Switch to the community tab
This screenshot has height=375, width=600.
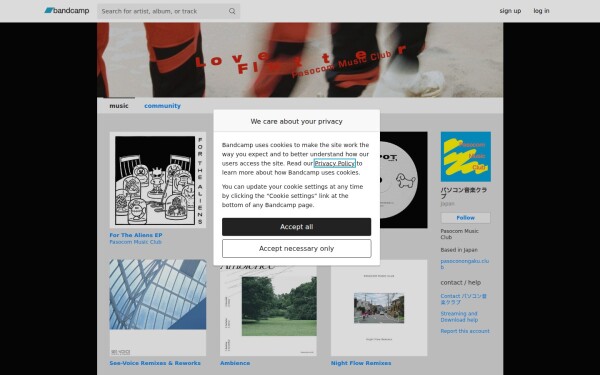[162, 106]
